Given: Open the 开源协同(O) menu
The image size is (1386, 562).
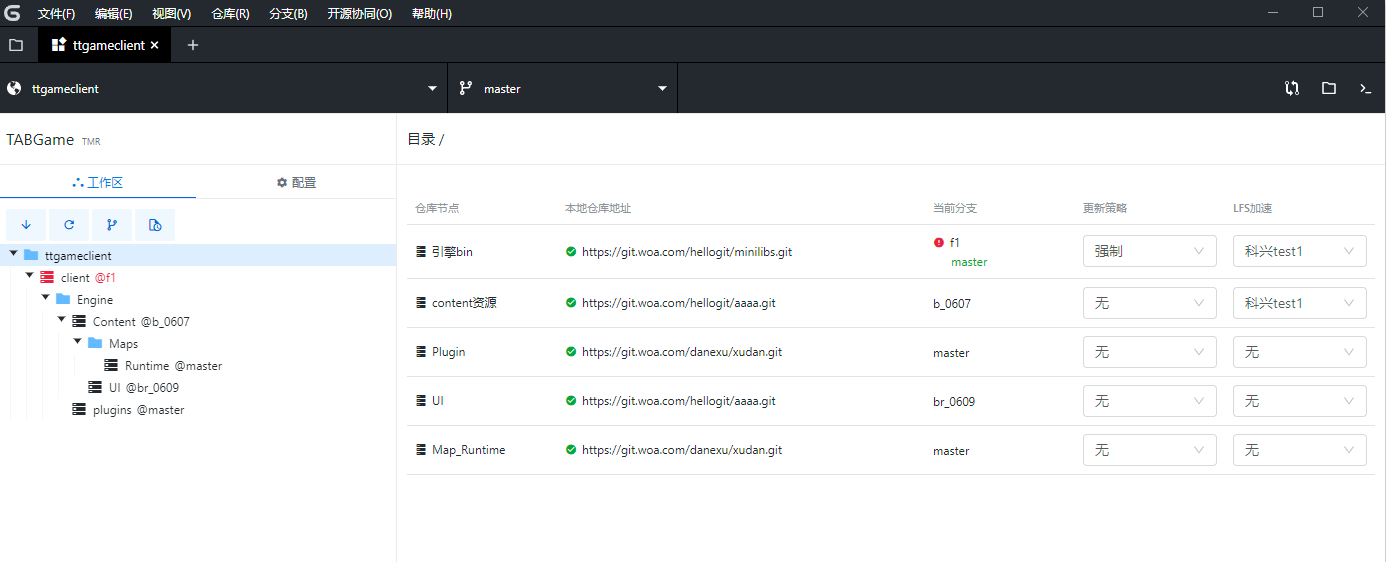Looking at the screenshot, I should pos(359,14).
